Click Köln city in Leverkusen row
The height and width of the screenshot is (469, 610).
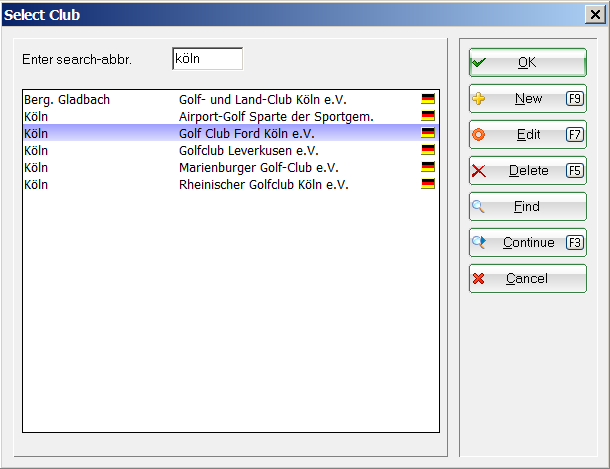point(36,150)
